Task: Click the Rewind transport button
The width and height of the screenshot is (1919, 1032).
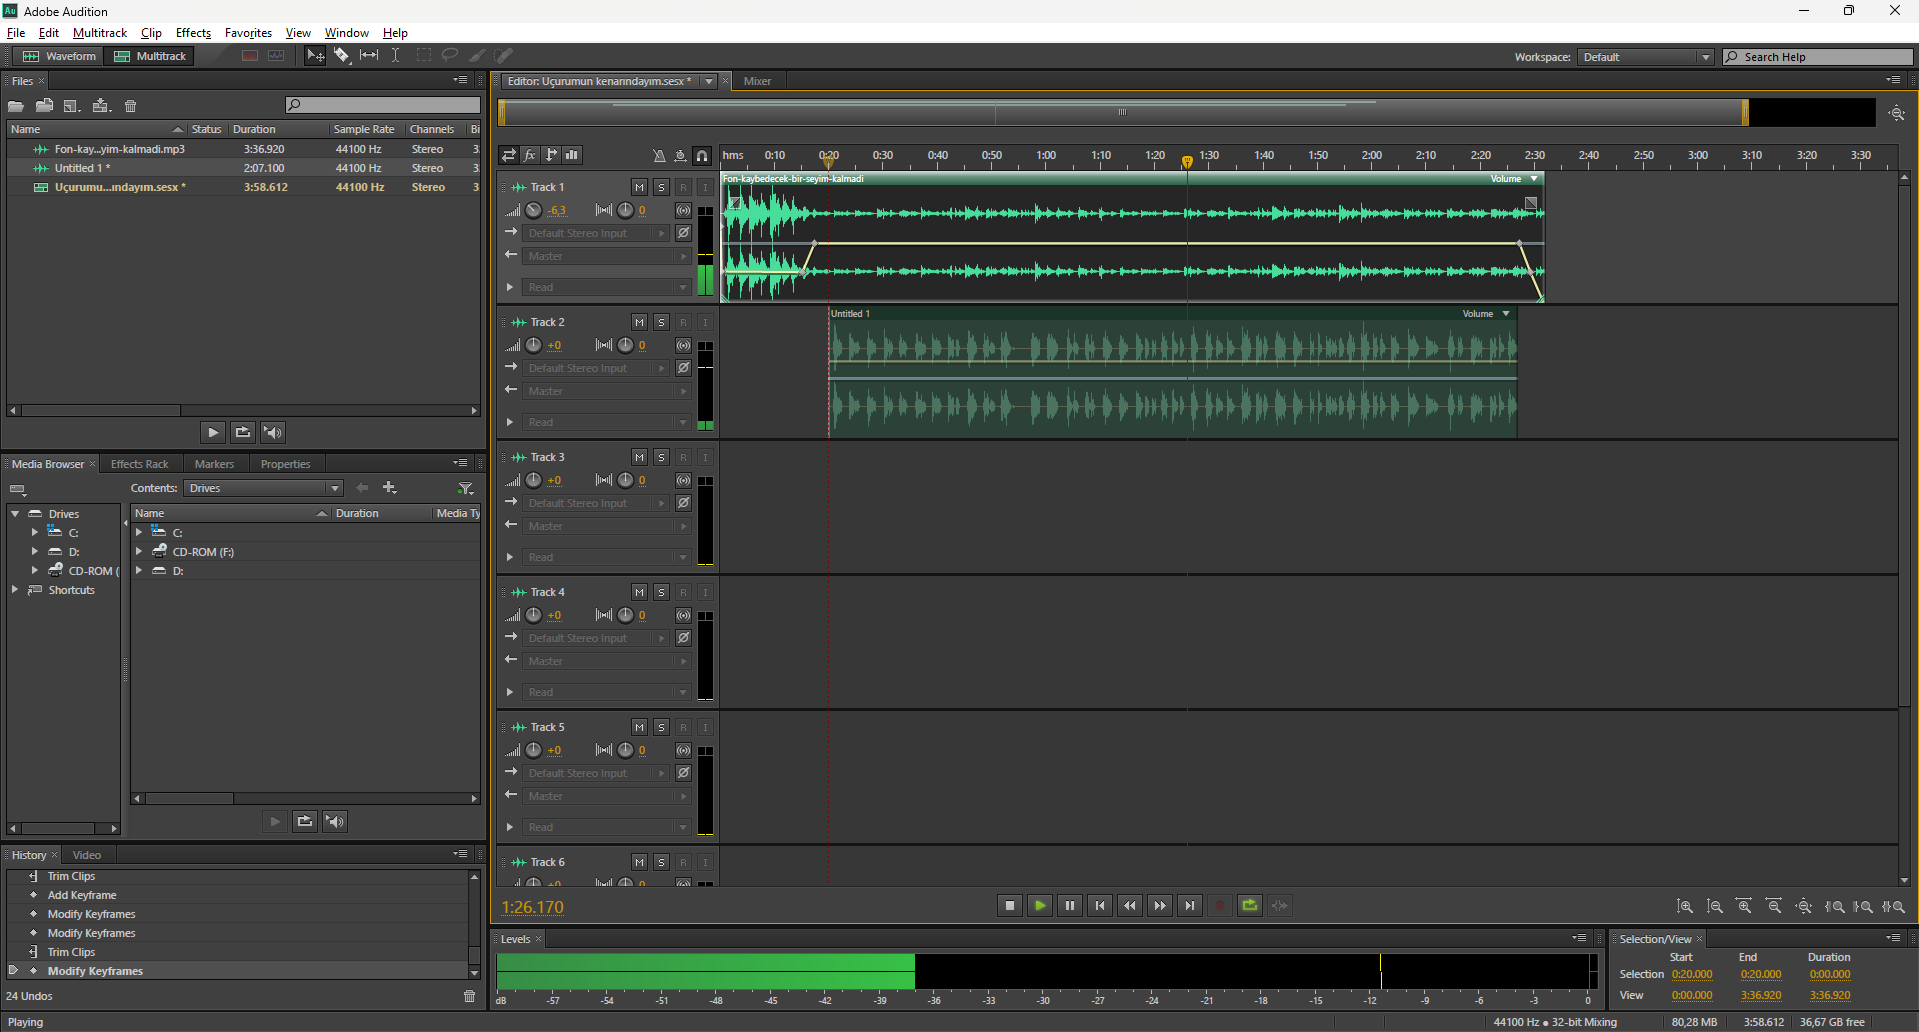Action: [x=1130, y=906]
